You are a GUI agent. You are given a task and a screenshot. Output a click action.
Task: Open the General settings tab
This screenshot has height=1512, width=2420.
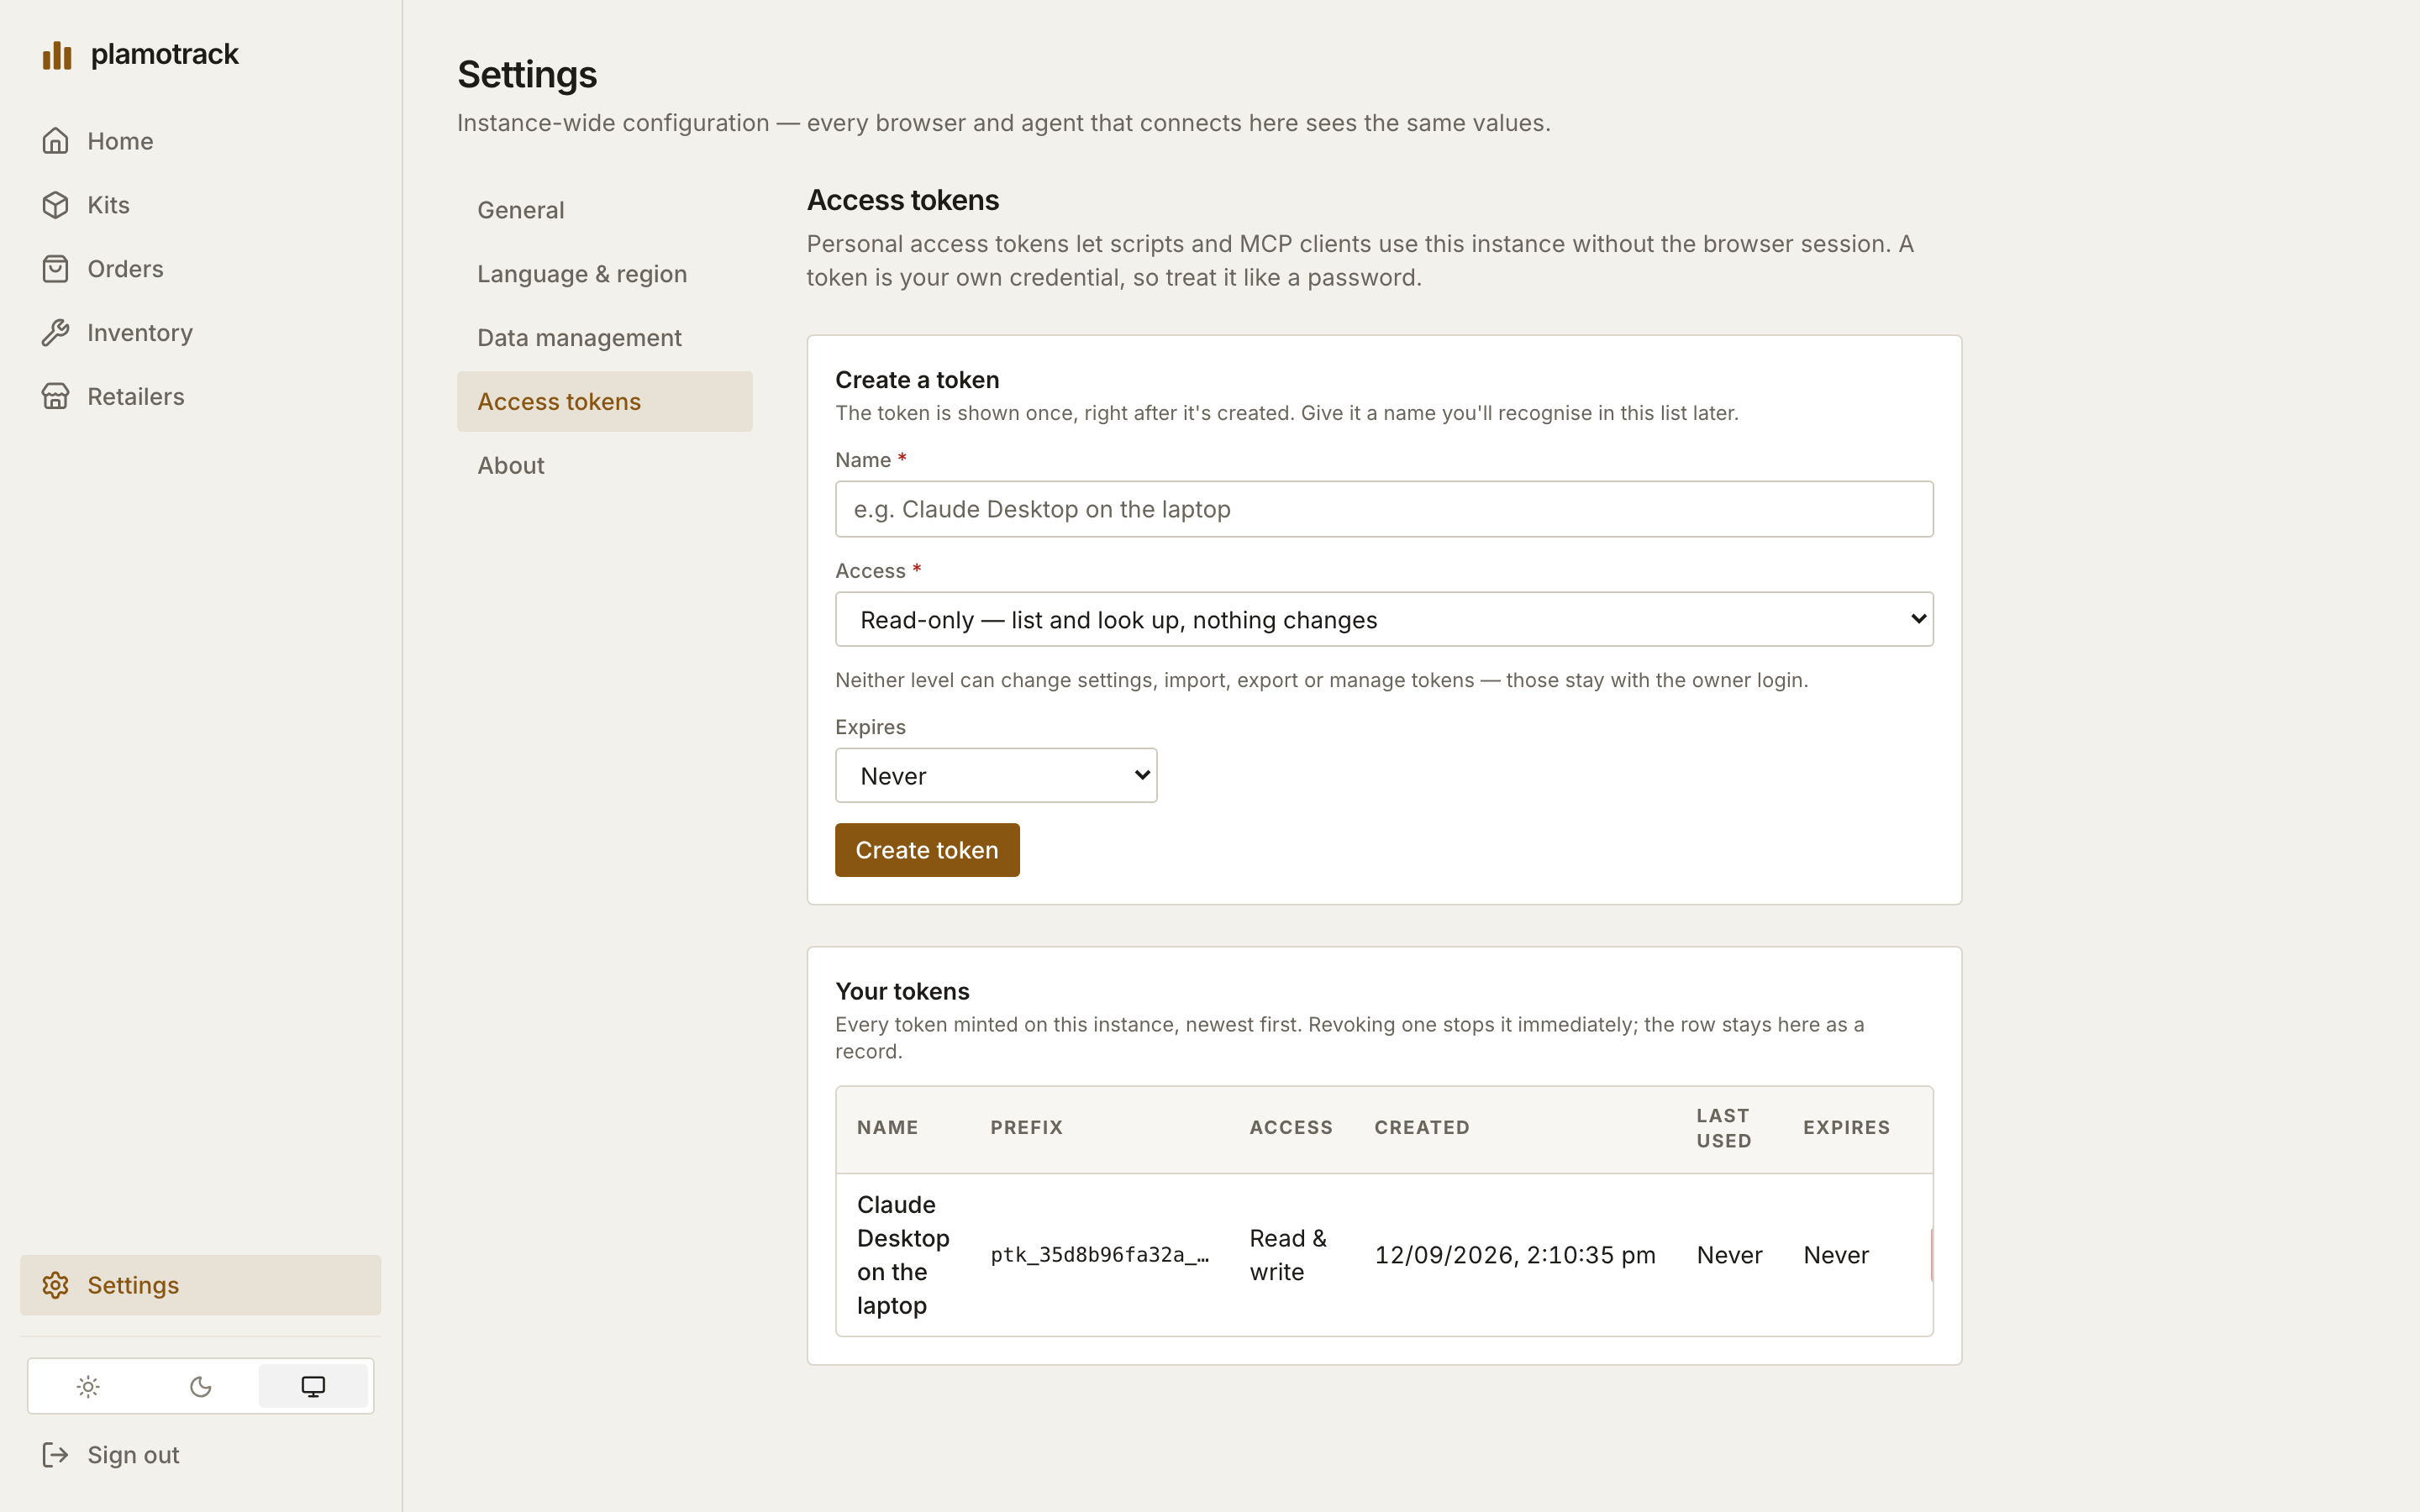click(x=604, y=210)
